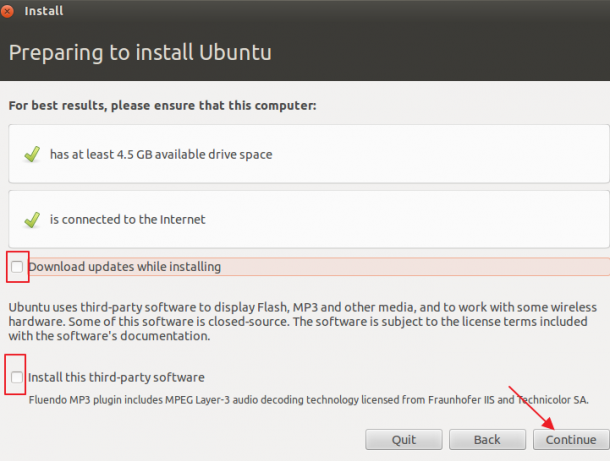Enable the Download updates while installing checkbox
The height and width of the screenshot is (461, 610).
coord(17,267)
